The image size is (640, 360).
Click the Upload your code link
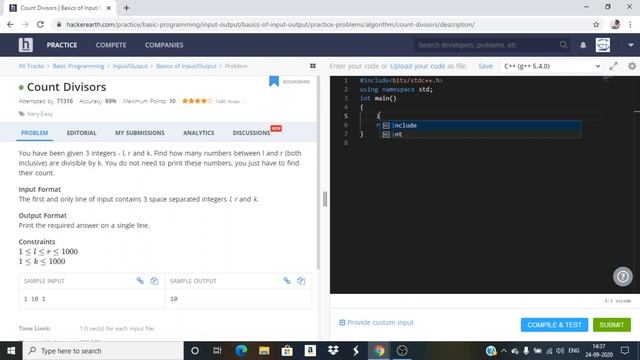[x=417, y=66]
